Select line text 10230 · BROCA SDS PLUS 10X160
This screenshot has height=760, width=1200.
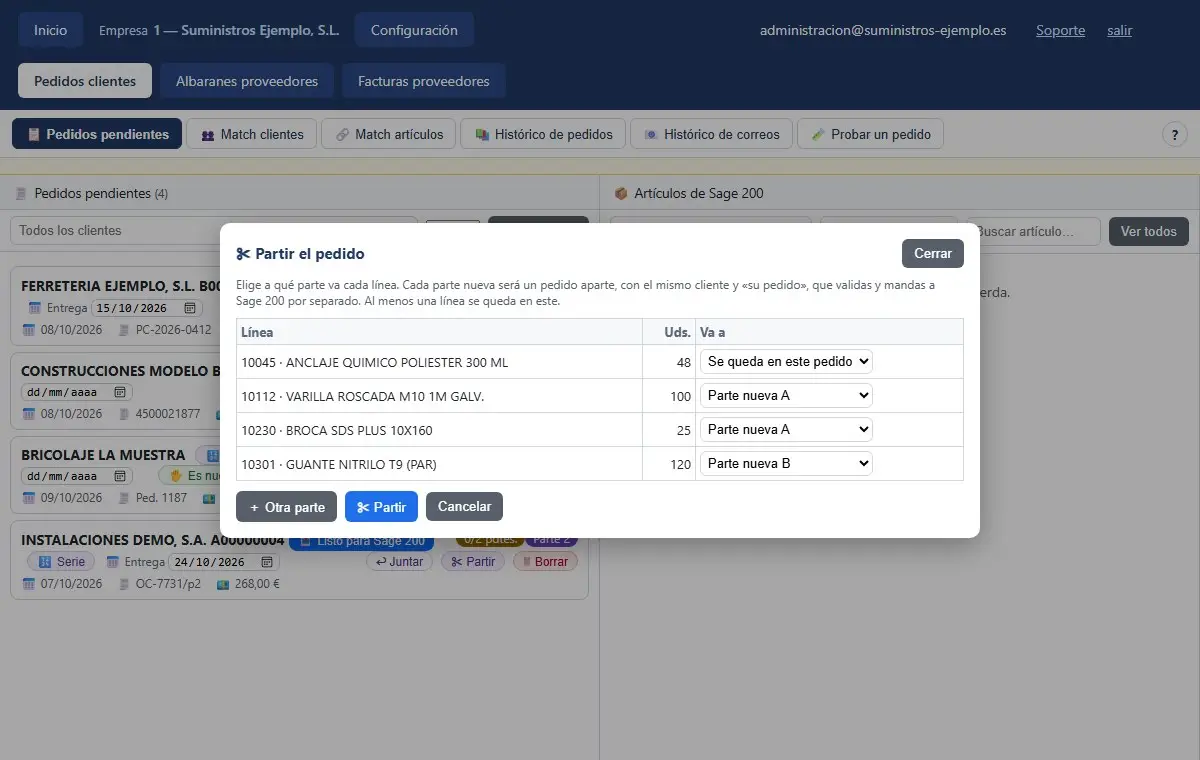coord(337,430)
